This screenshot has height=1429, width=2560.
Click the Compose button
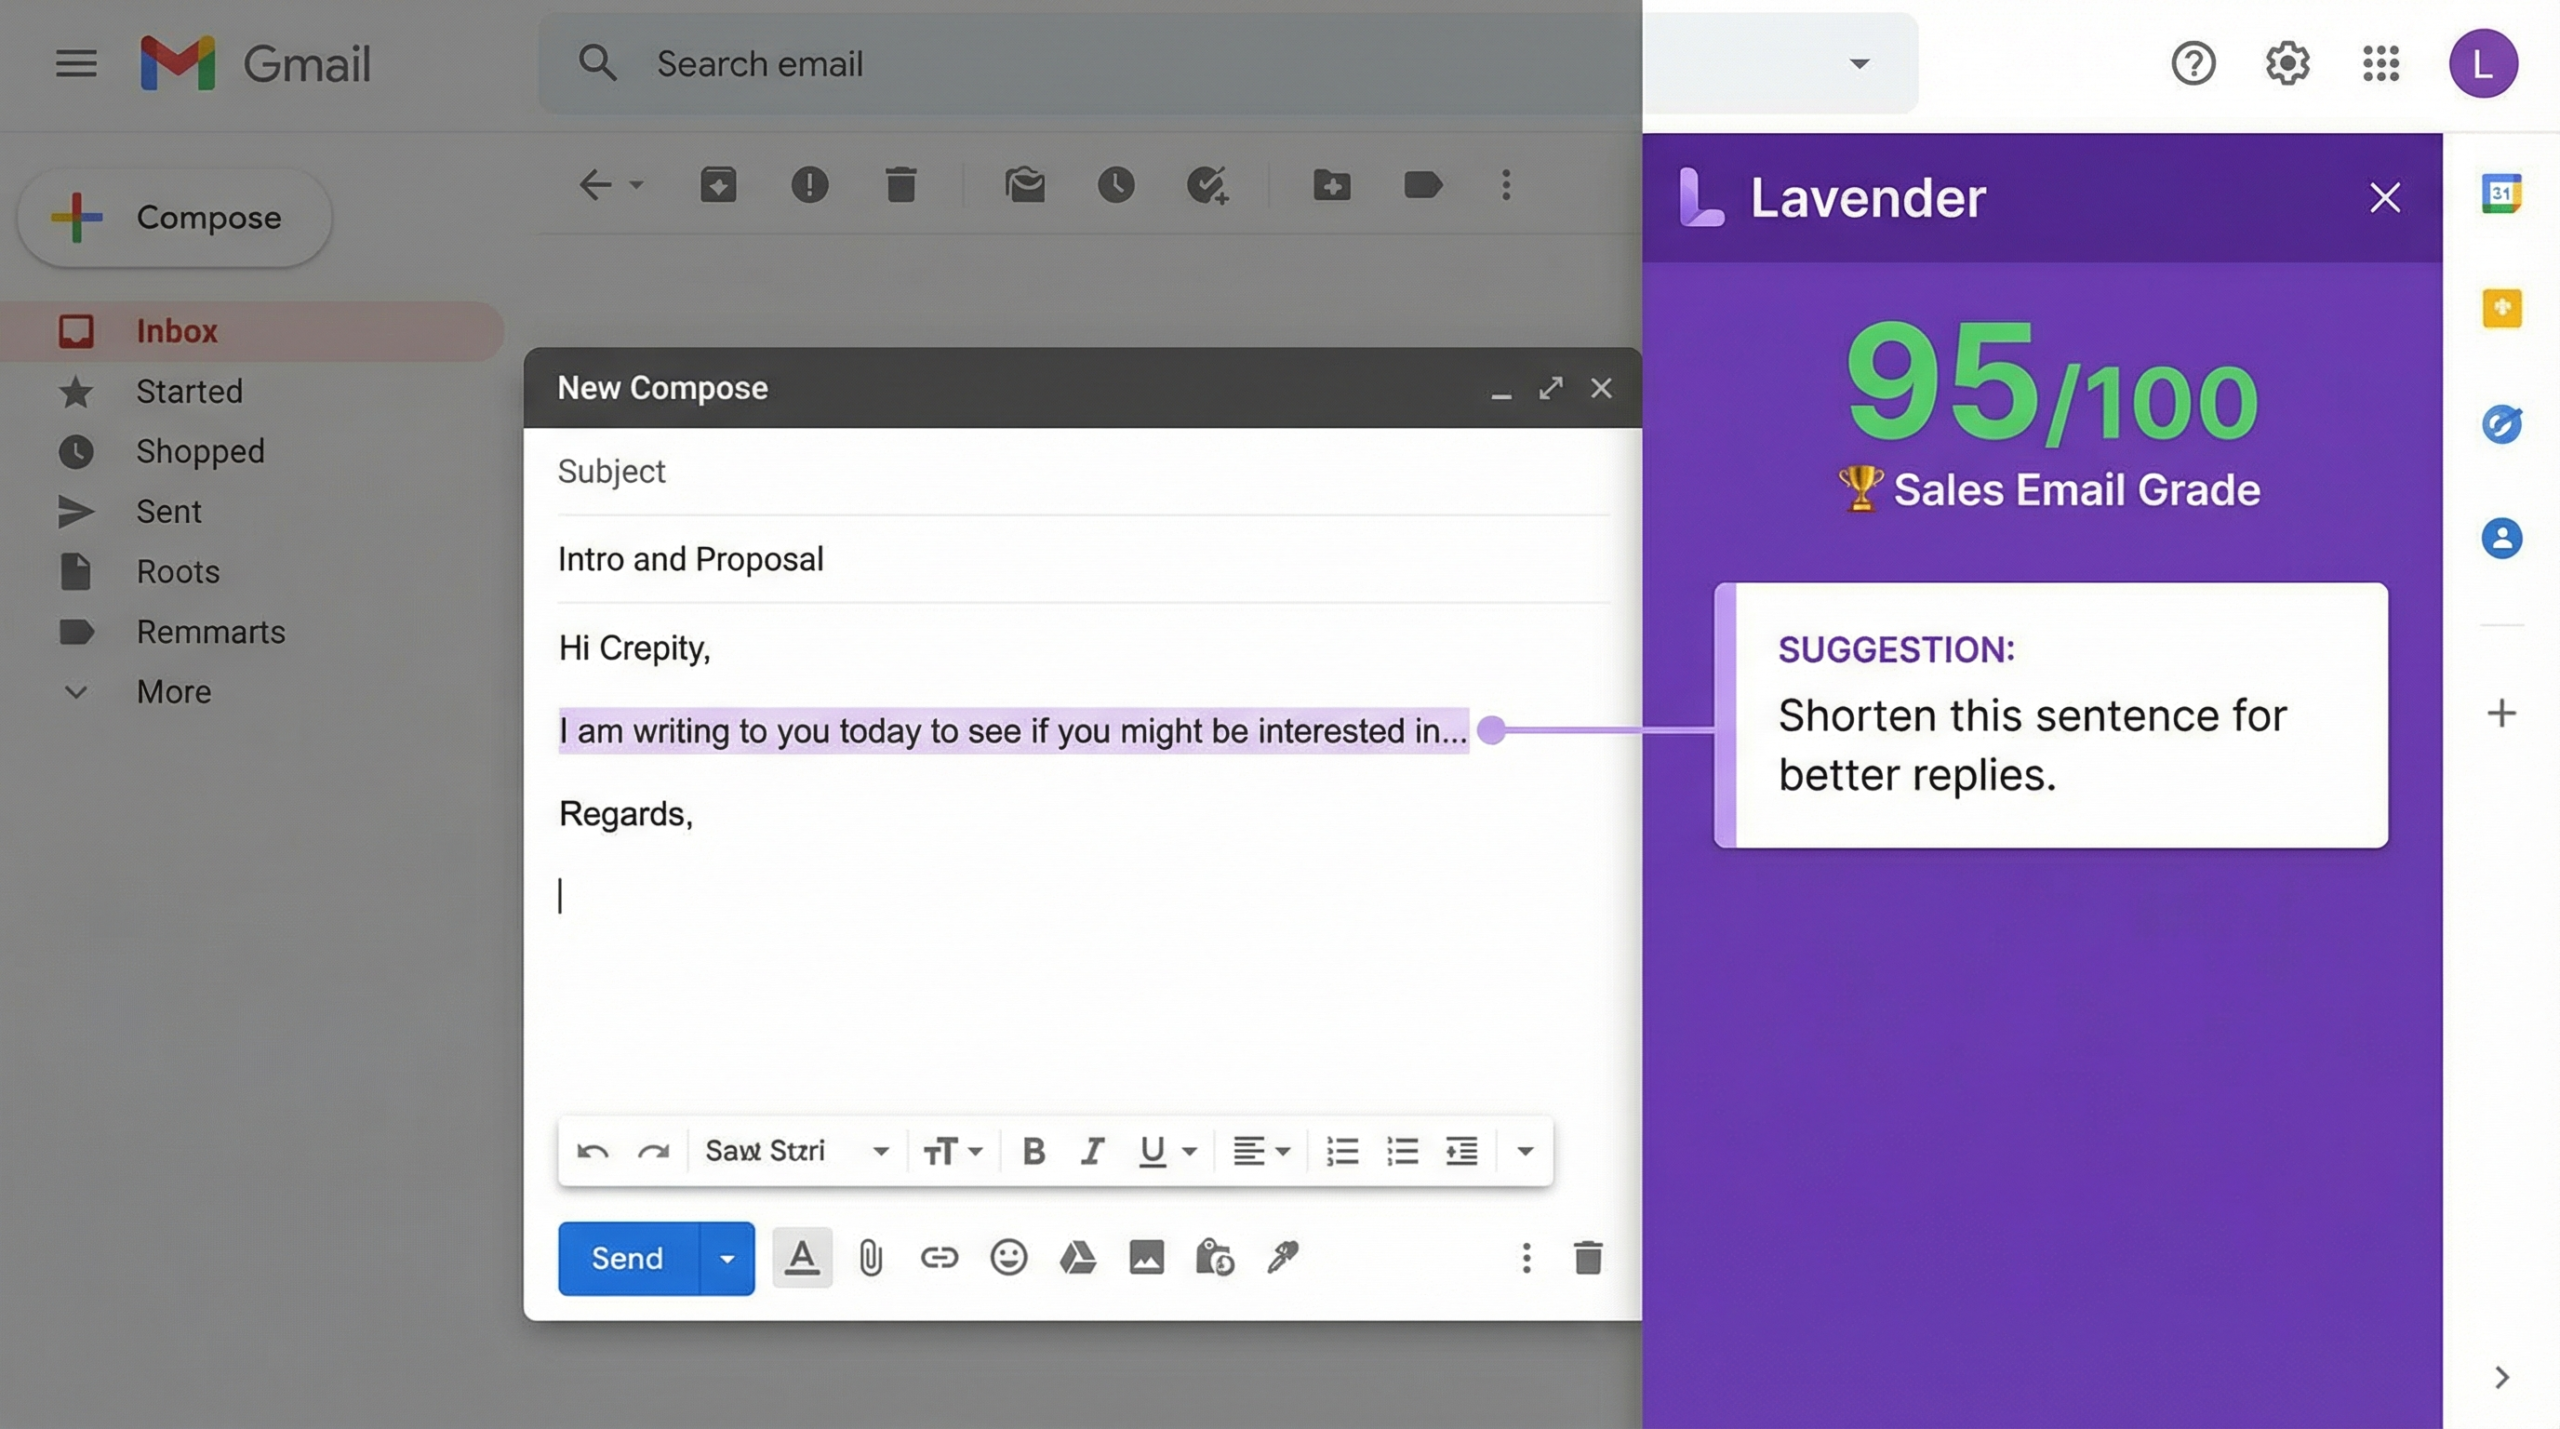click(175, 217)
